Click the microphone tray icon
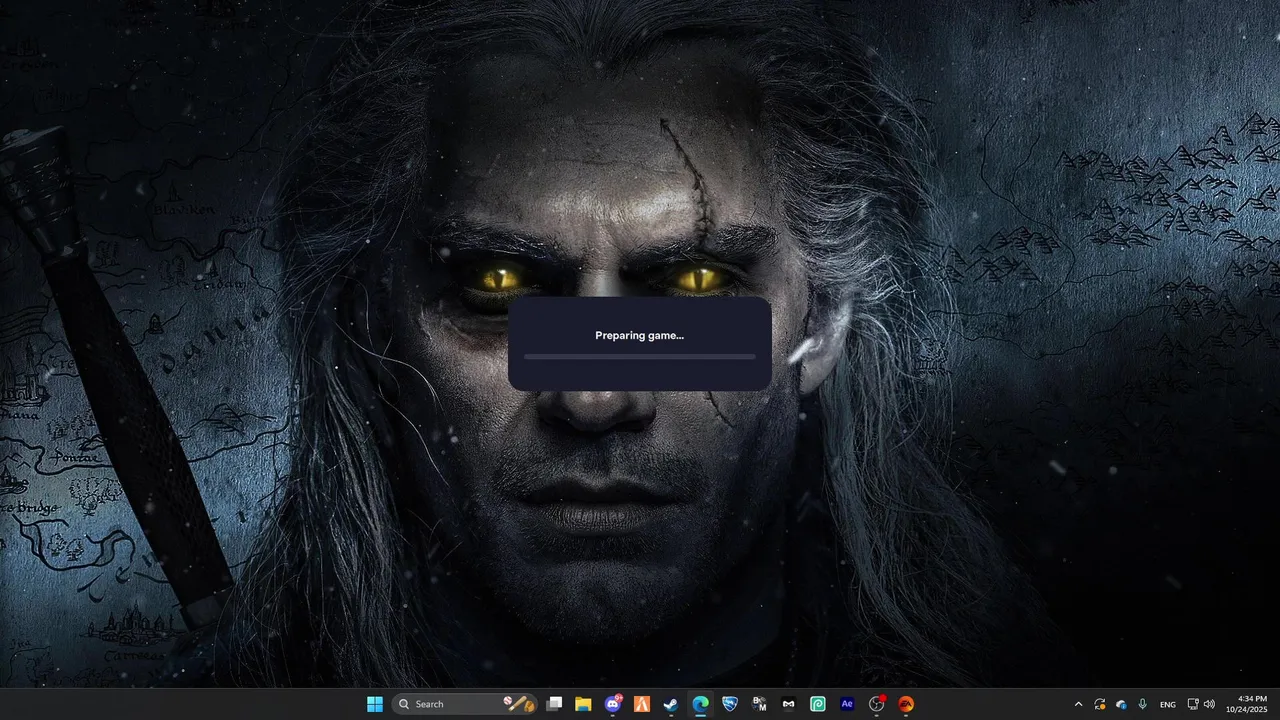The width and height of the screenshot is (1280, 720). click(1142, 704)
